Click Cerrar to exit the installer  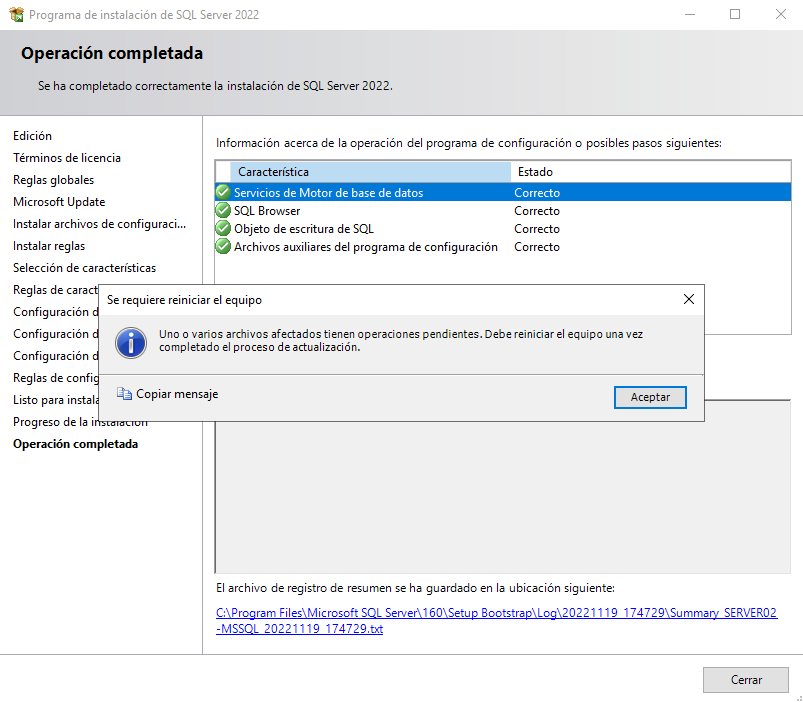click(745, 679)
